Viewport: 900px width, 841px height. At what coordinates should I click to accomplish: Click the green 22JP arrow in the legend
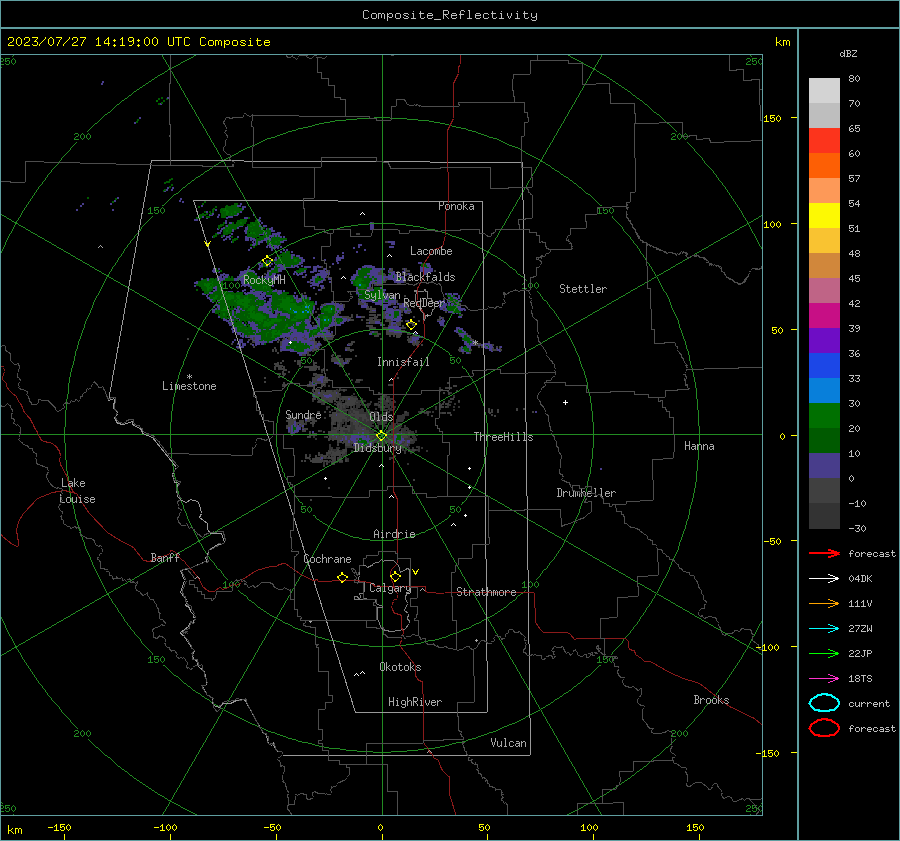coord(824,653)
